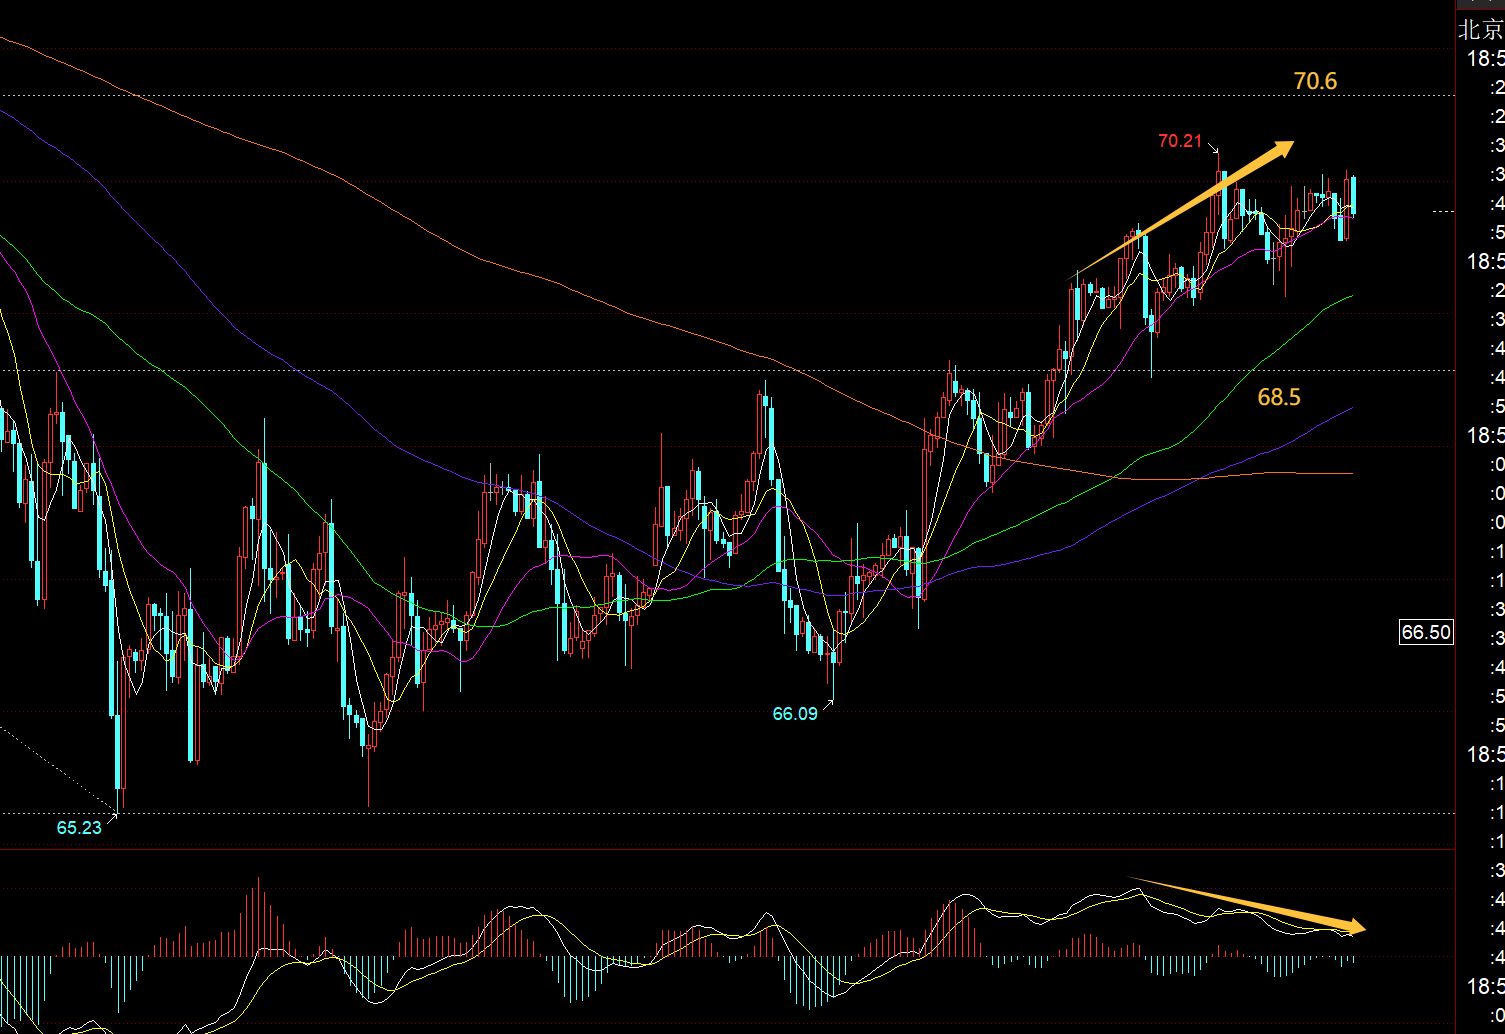This screenshot has width=1505, height=1034.
Task: Click the dashed horizontal line at 65.23 low
Action: point(700,813)
